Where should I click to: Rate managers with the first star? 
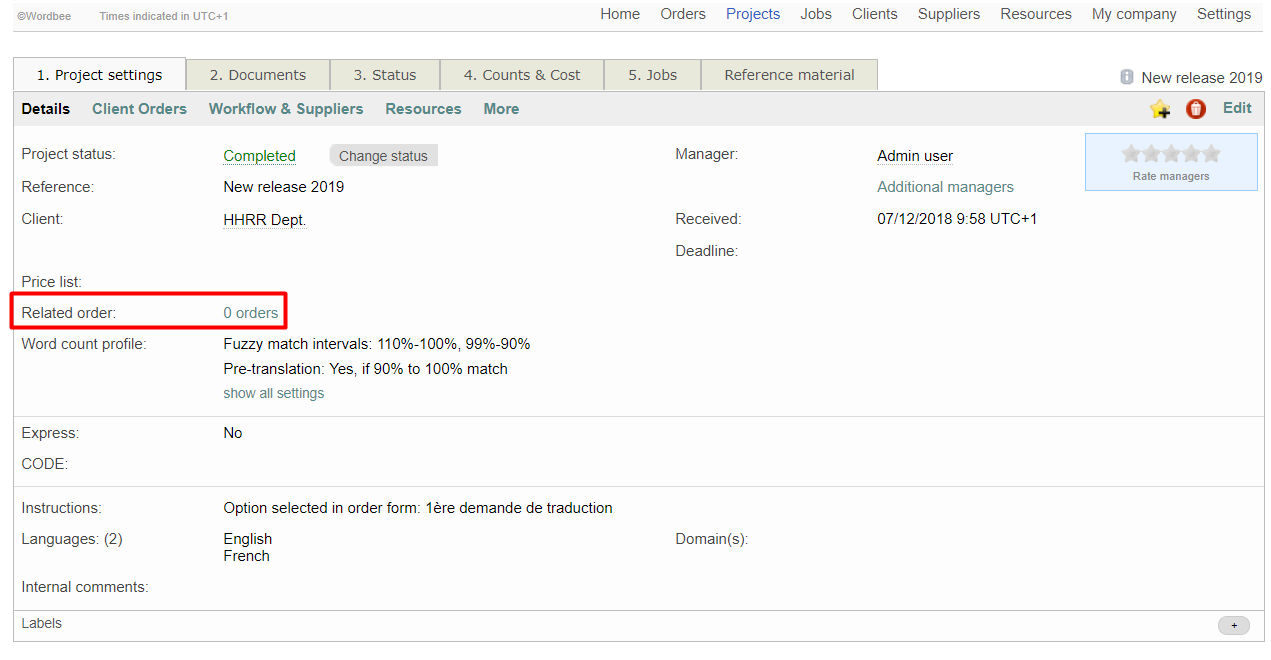[1131, 154]
